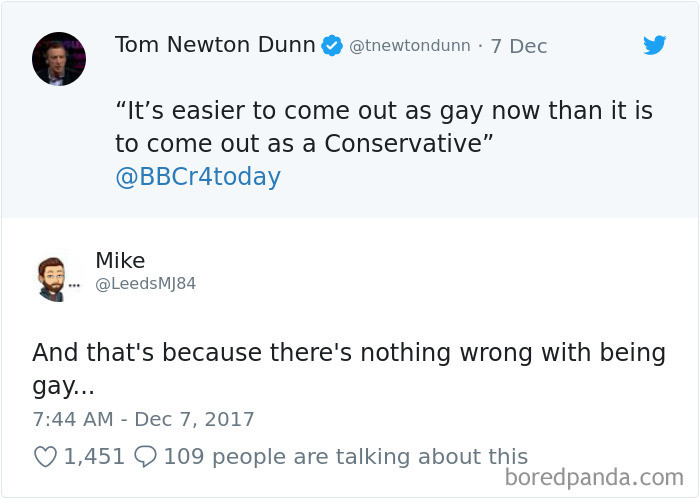Open Tom Newton Dunn's profile name
The image size is (700, 499).
(x=215, y=45)
